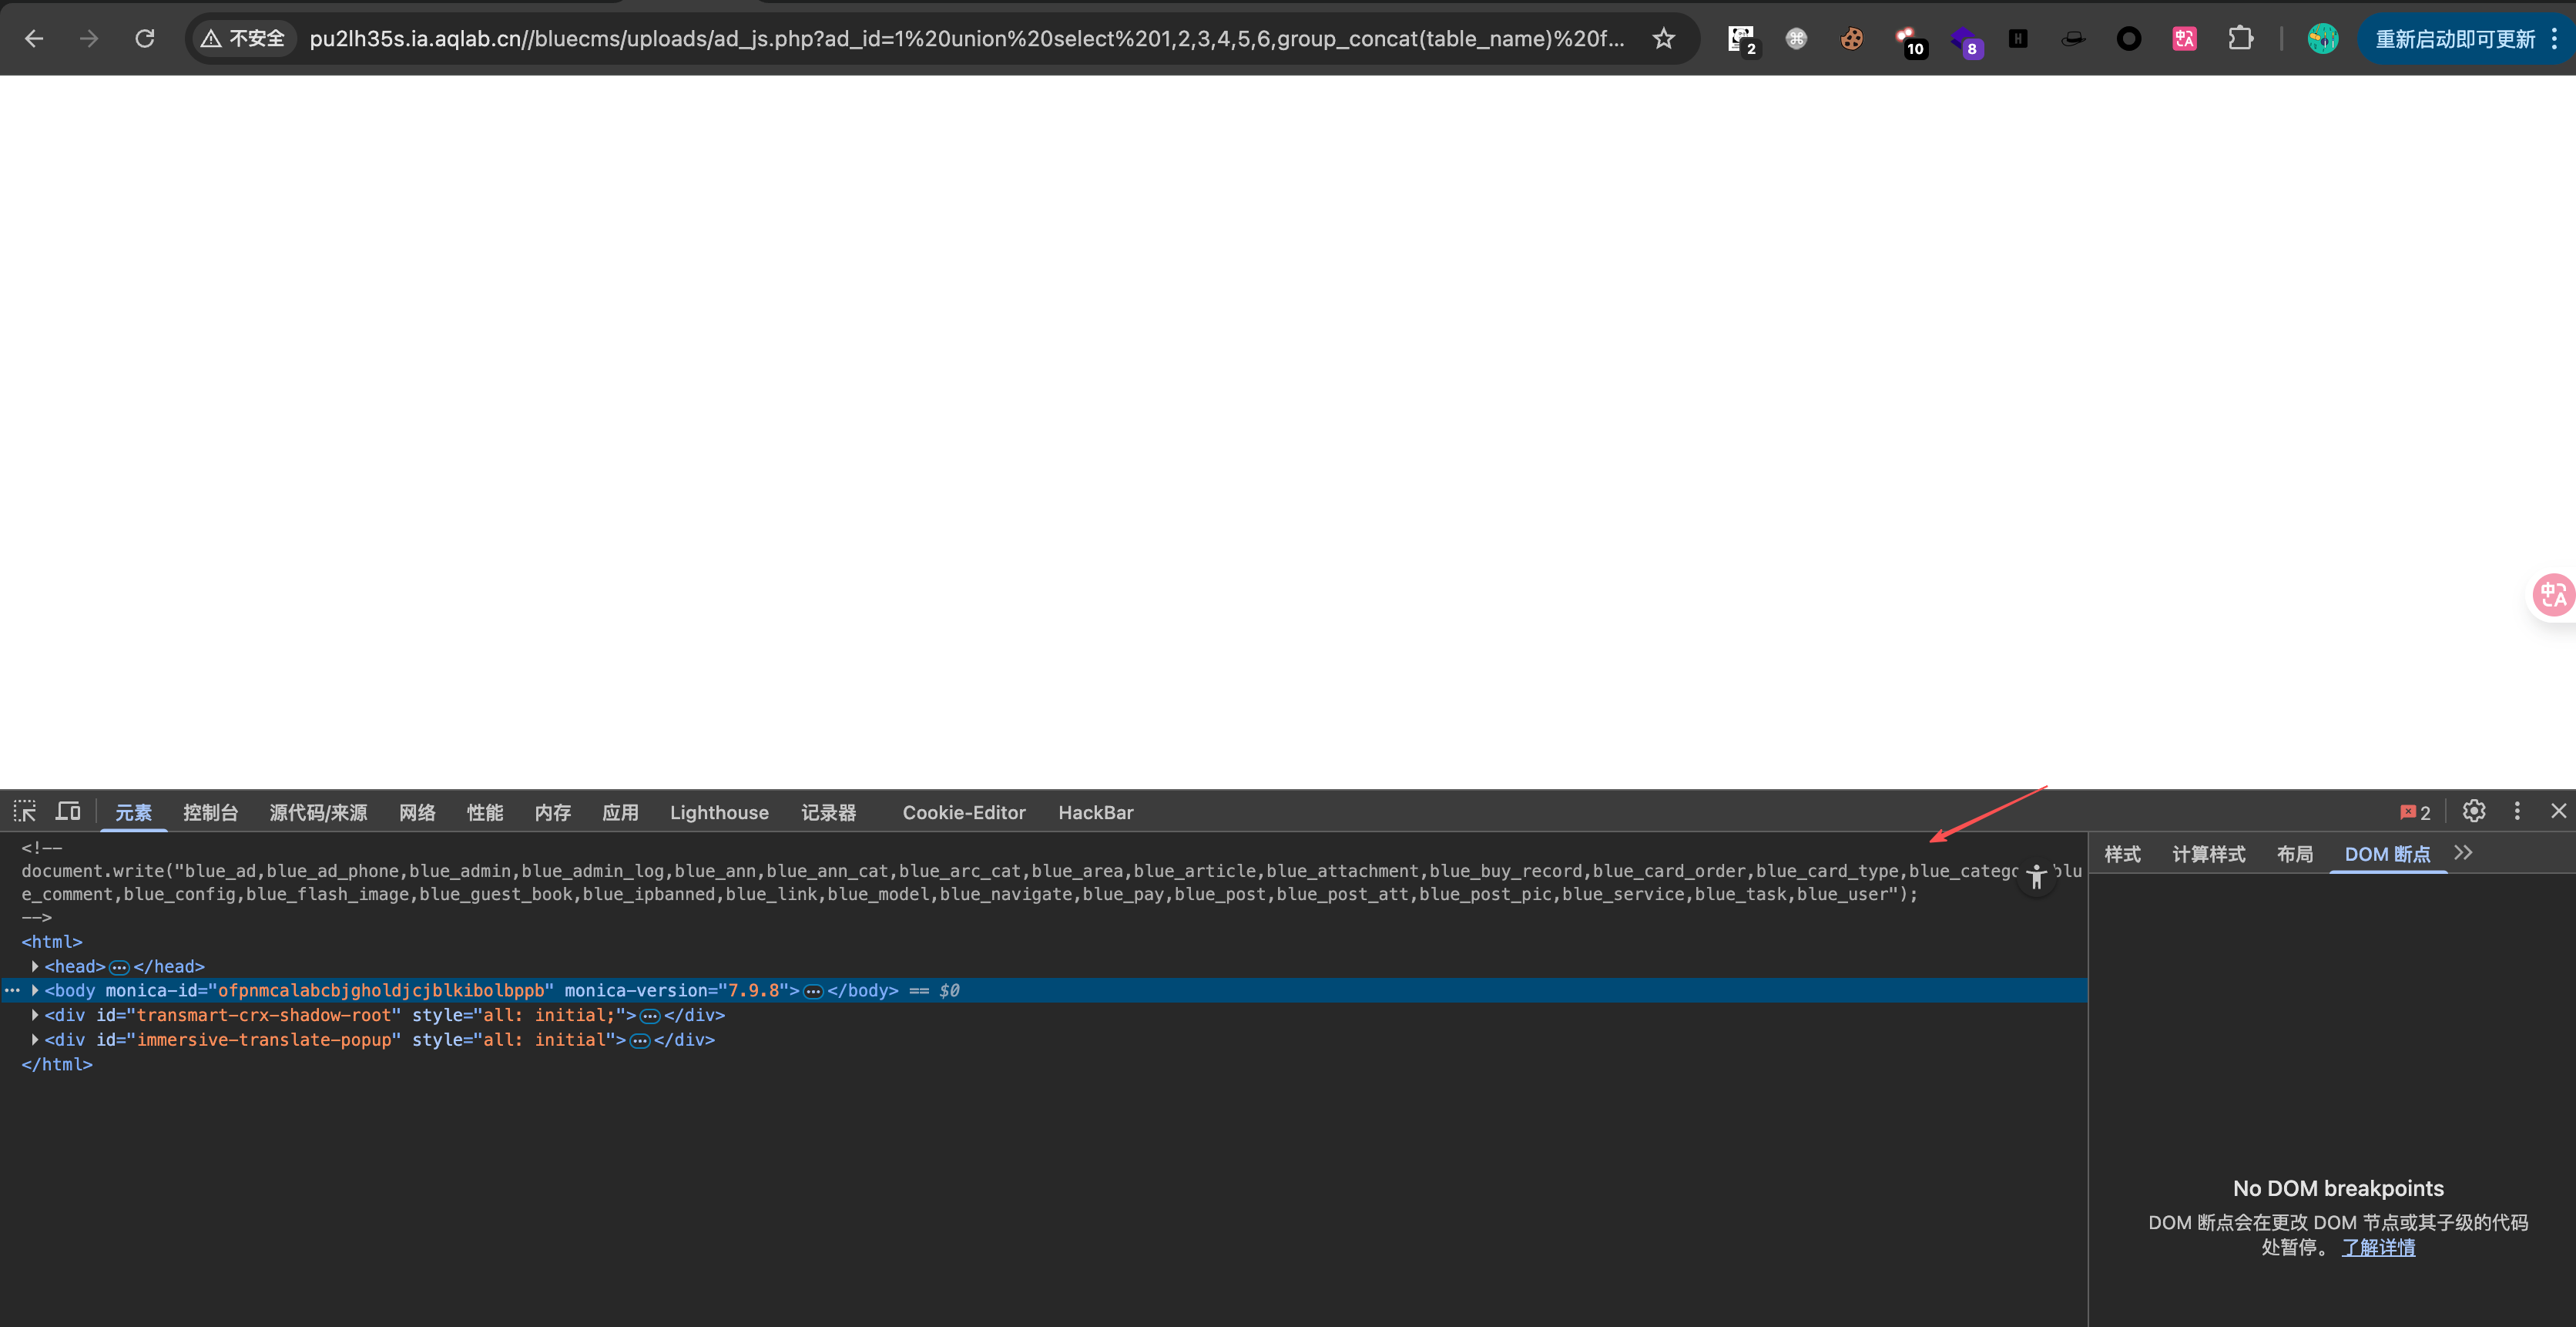Click the inspect element picker icon
The image size is (2576, 1327).
coord(25,811)
